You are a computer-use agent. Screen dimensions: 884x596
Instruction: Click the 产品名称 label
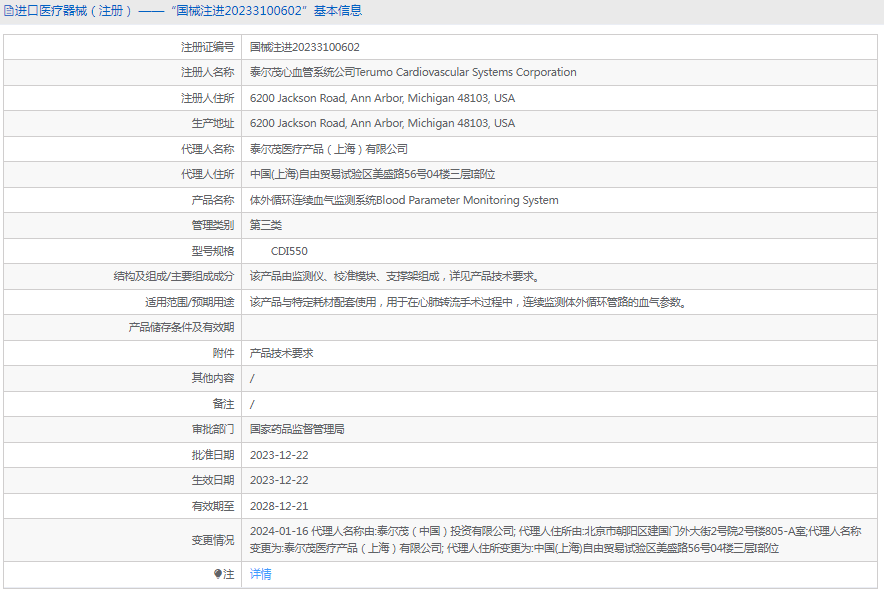click(213, 200)
